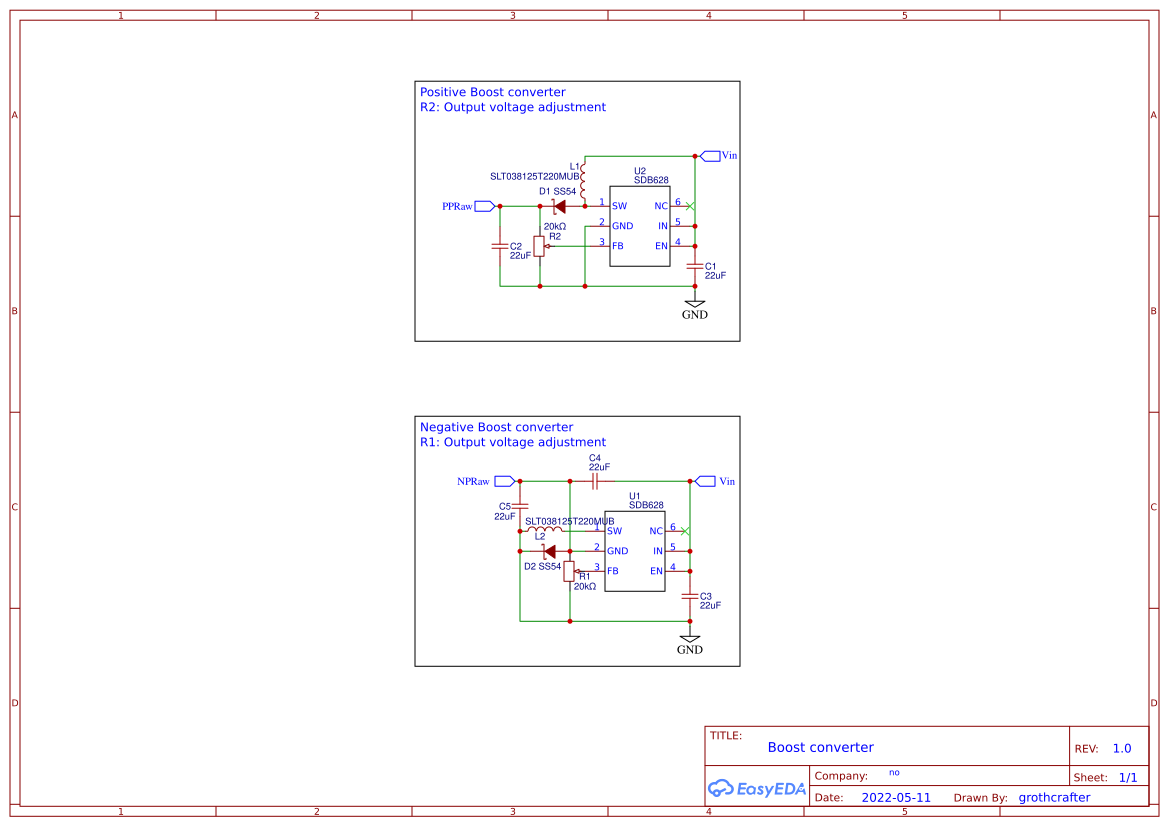The width and height of the screenshot is (1169, 827).
Task: Click the 'Boost converter' title field
Action: tap(821, 747)
